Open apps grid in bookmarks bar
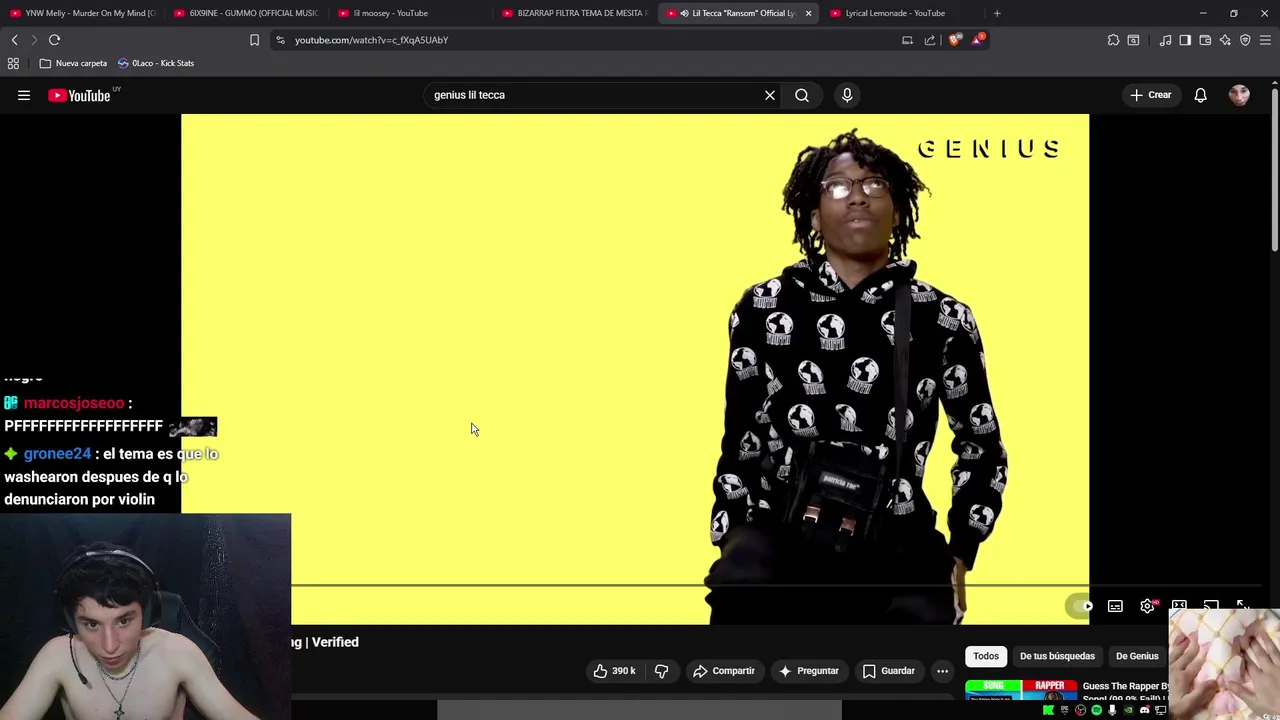The height and width of the screenshot is (720, 1280). pyautogui.click(x=13, y=63)
